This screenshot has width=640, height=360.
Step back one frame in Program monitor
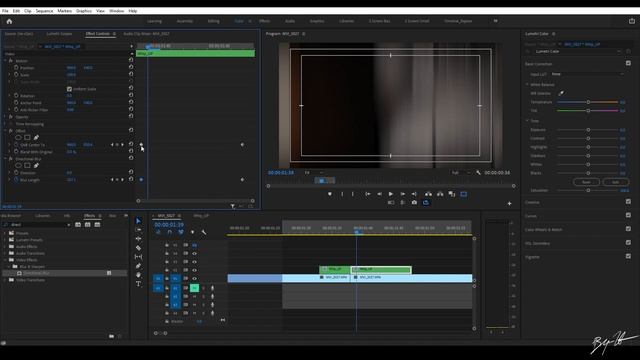(379, 194)
